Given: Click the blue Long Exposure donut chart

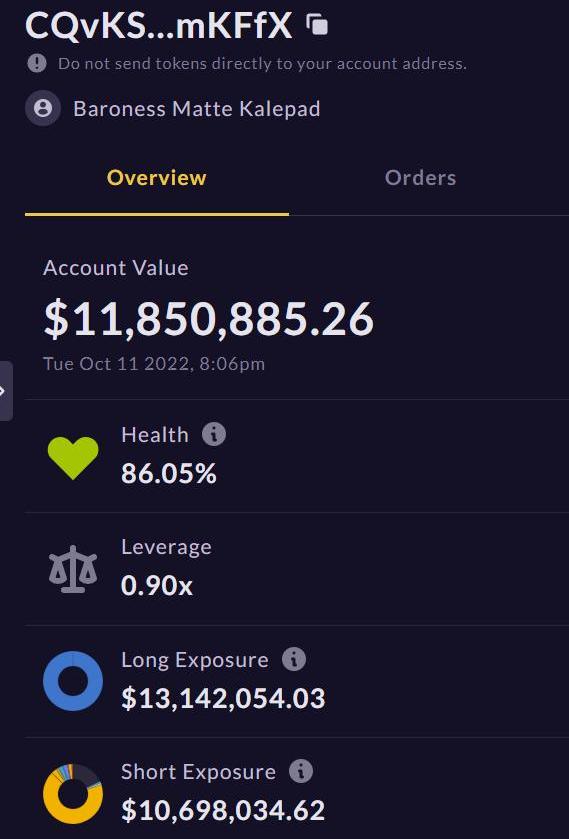Looking at the screenshot, I should 73,681.
